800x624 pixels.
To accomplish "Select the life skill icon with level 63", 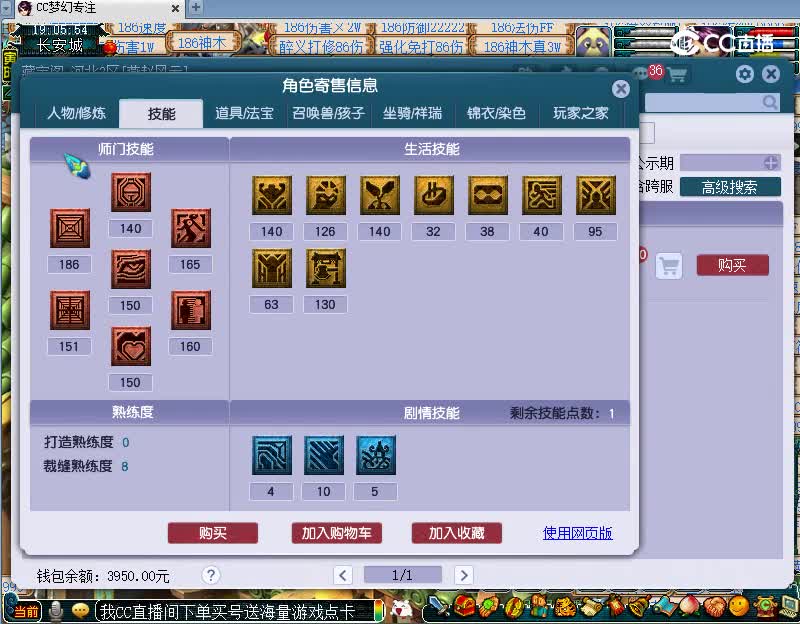I will (x=272, y=268).
